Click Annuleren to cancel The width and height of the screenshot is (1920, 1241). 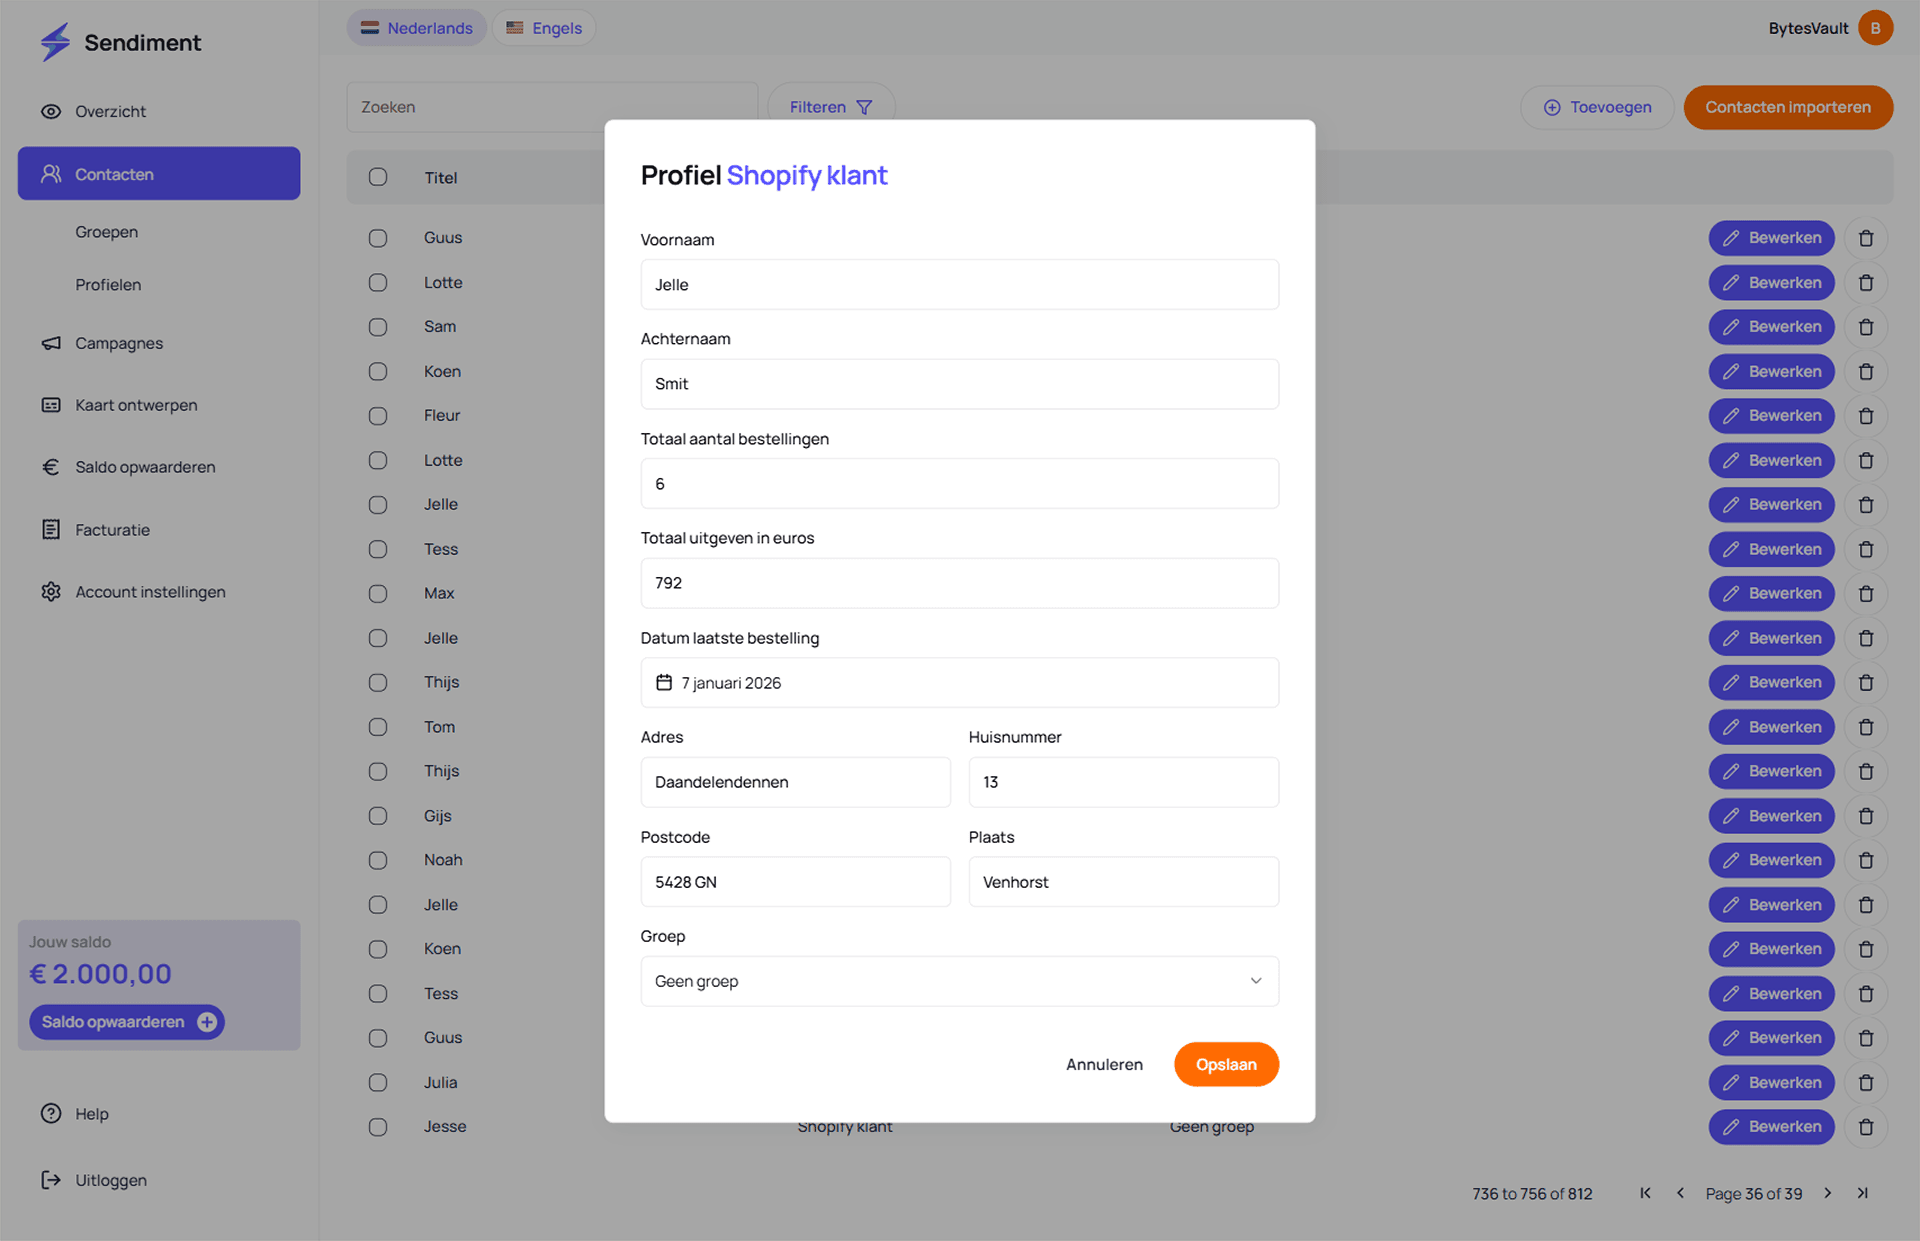point(1104,1064)
